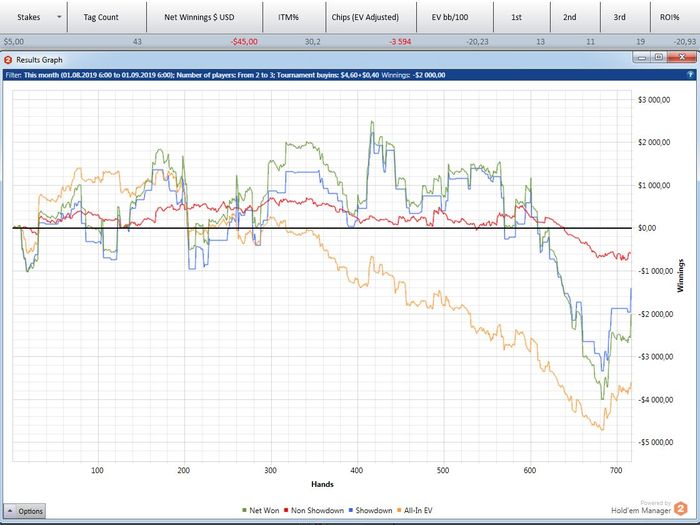Open help question mark in filter bar
Screen dimensions: 700x525
tap(690, 75)
